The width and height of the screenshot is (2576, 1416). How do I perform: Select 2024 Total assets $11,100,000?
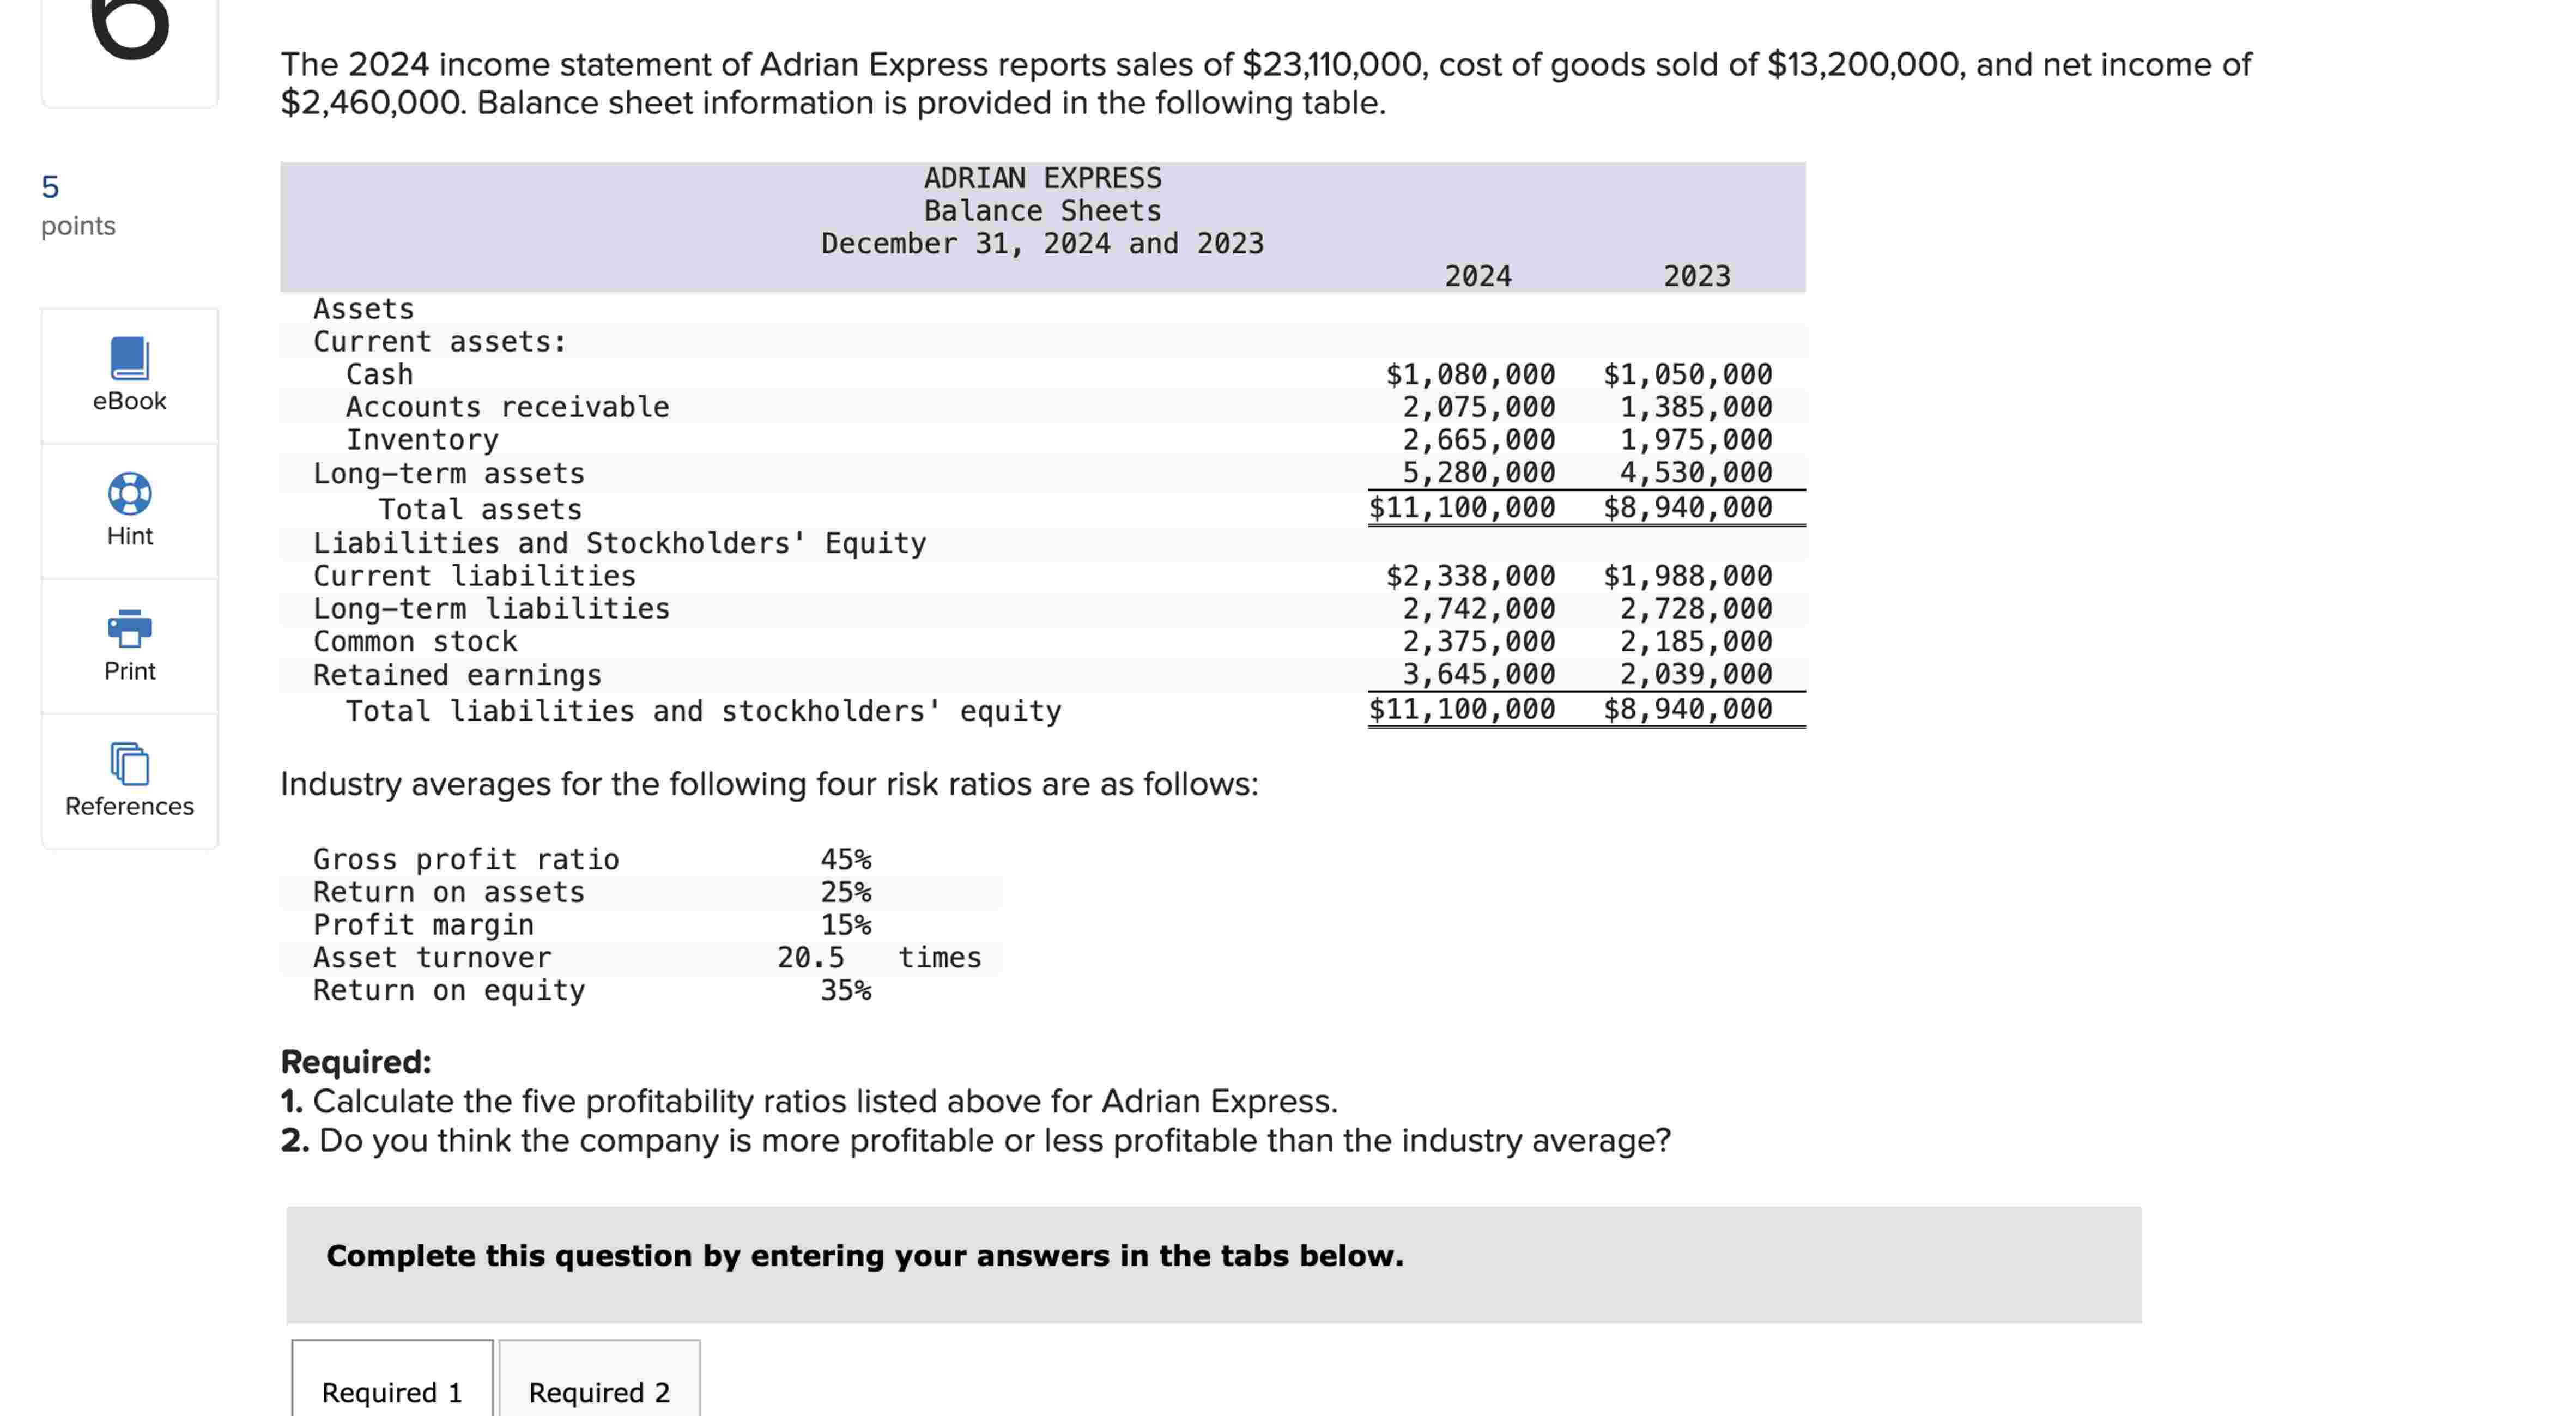[1462, 507]
